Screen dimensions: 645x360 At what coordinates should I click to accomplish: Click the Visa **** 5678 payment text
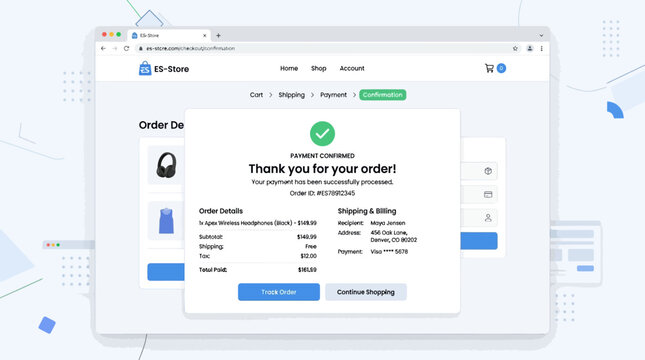[x=389, y=252]
